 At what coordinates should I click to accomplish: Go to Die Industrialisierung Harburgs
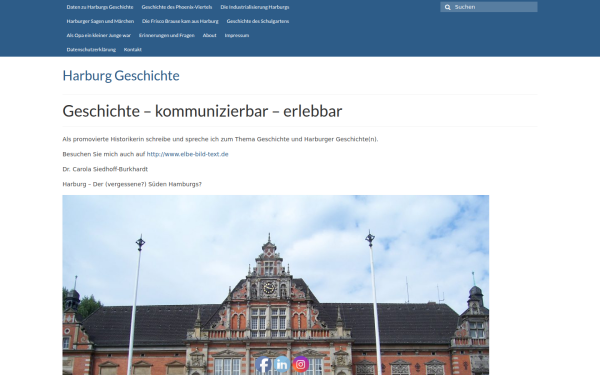tap(255, 7)
